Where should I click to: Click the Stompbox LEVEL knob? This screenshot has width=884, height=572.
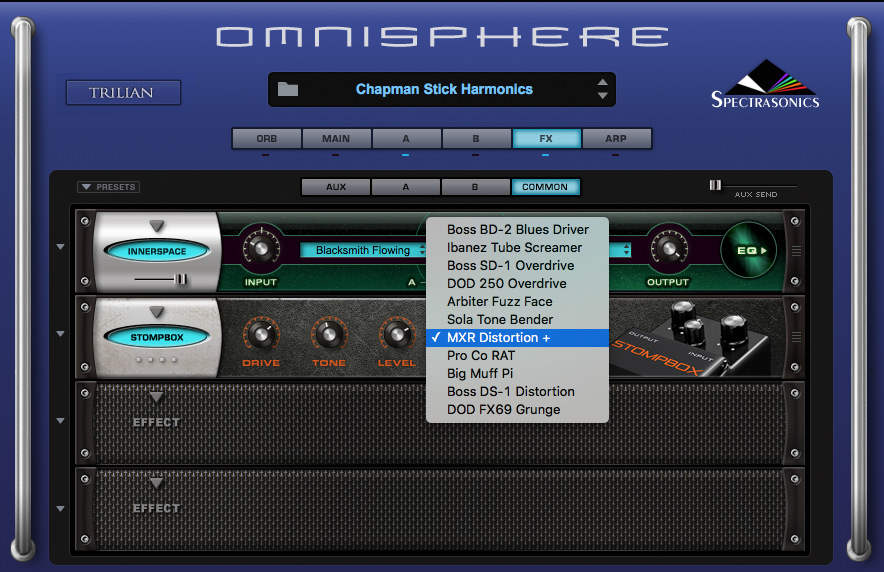coord(397,335)
